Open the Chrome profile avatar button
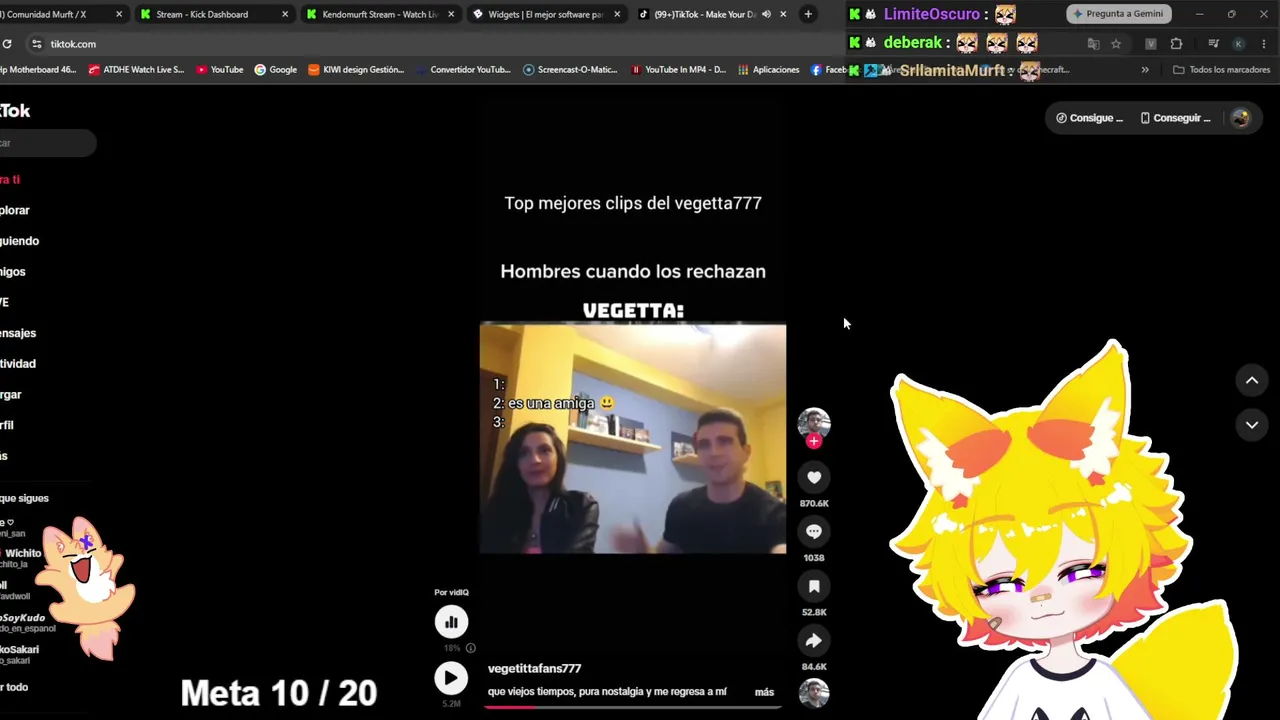The width and height of the screenshot is (1280, 720). pyautogui.click(x=1238, y=44)
